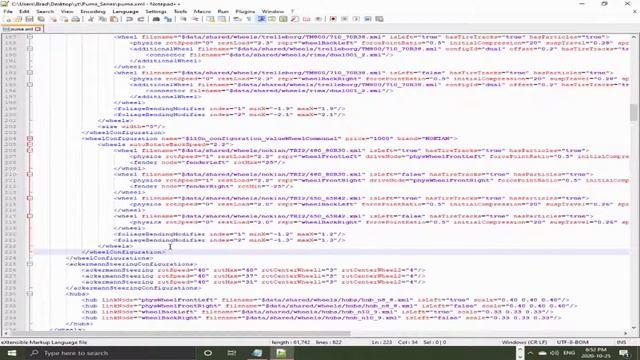
Task: Click the Save All toolbar icon
Action: 41,19
